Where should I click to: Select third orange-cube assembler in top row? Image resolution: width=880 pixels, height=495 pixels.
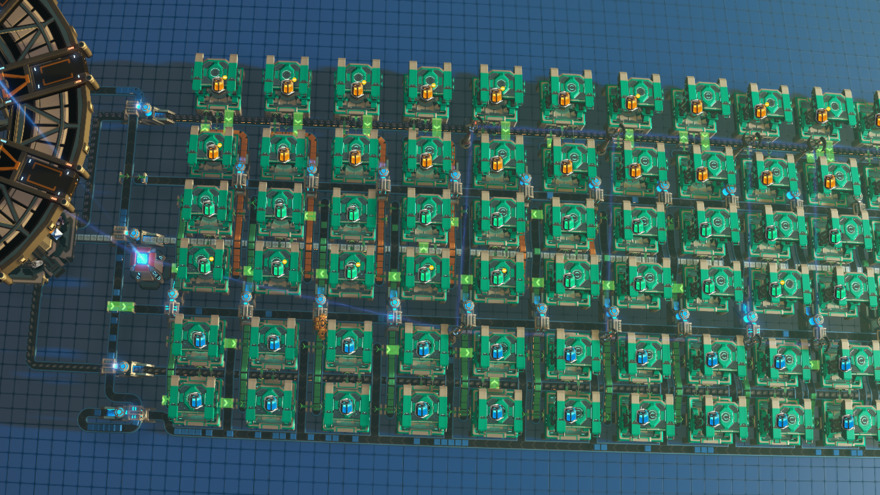[x=357, y=89]
